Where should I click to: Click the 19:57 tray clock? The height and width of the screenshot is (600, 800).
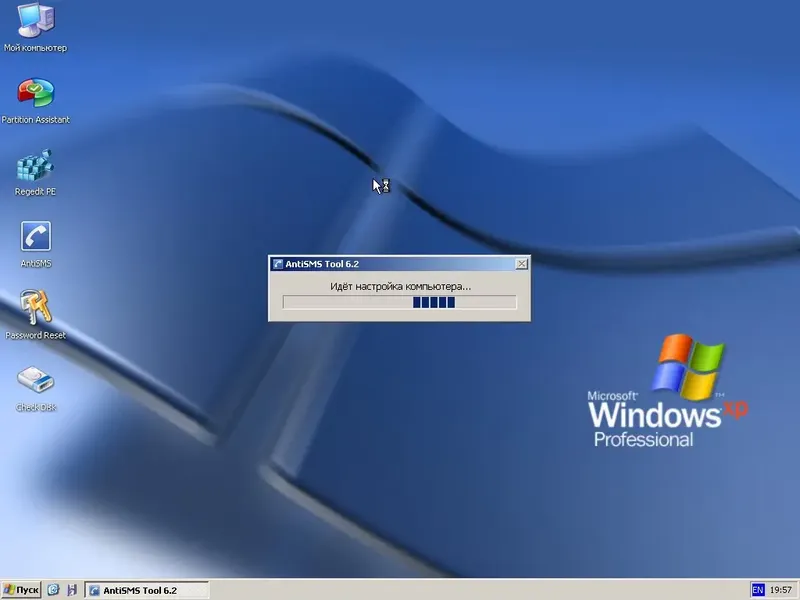[x=781, y=590]
